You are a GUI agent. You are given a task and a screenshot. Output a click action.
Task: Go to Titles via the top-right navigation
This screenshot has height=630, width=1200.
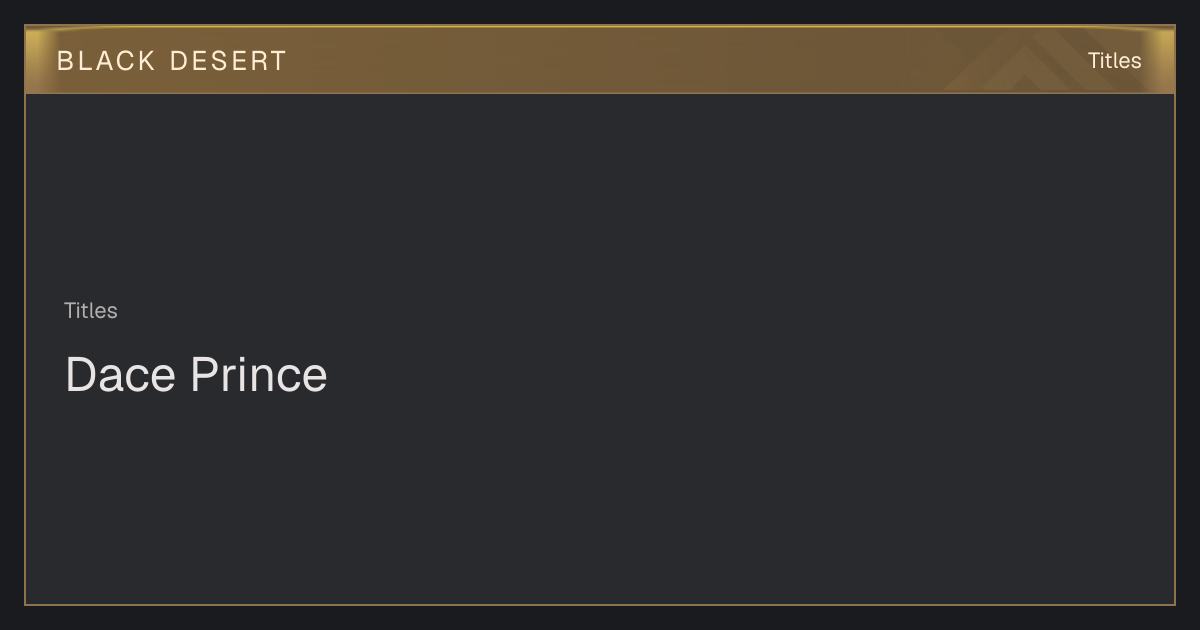[x=1114, y=60]
